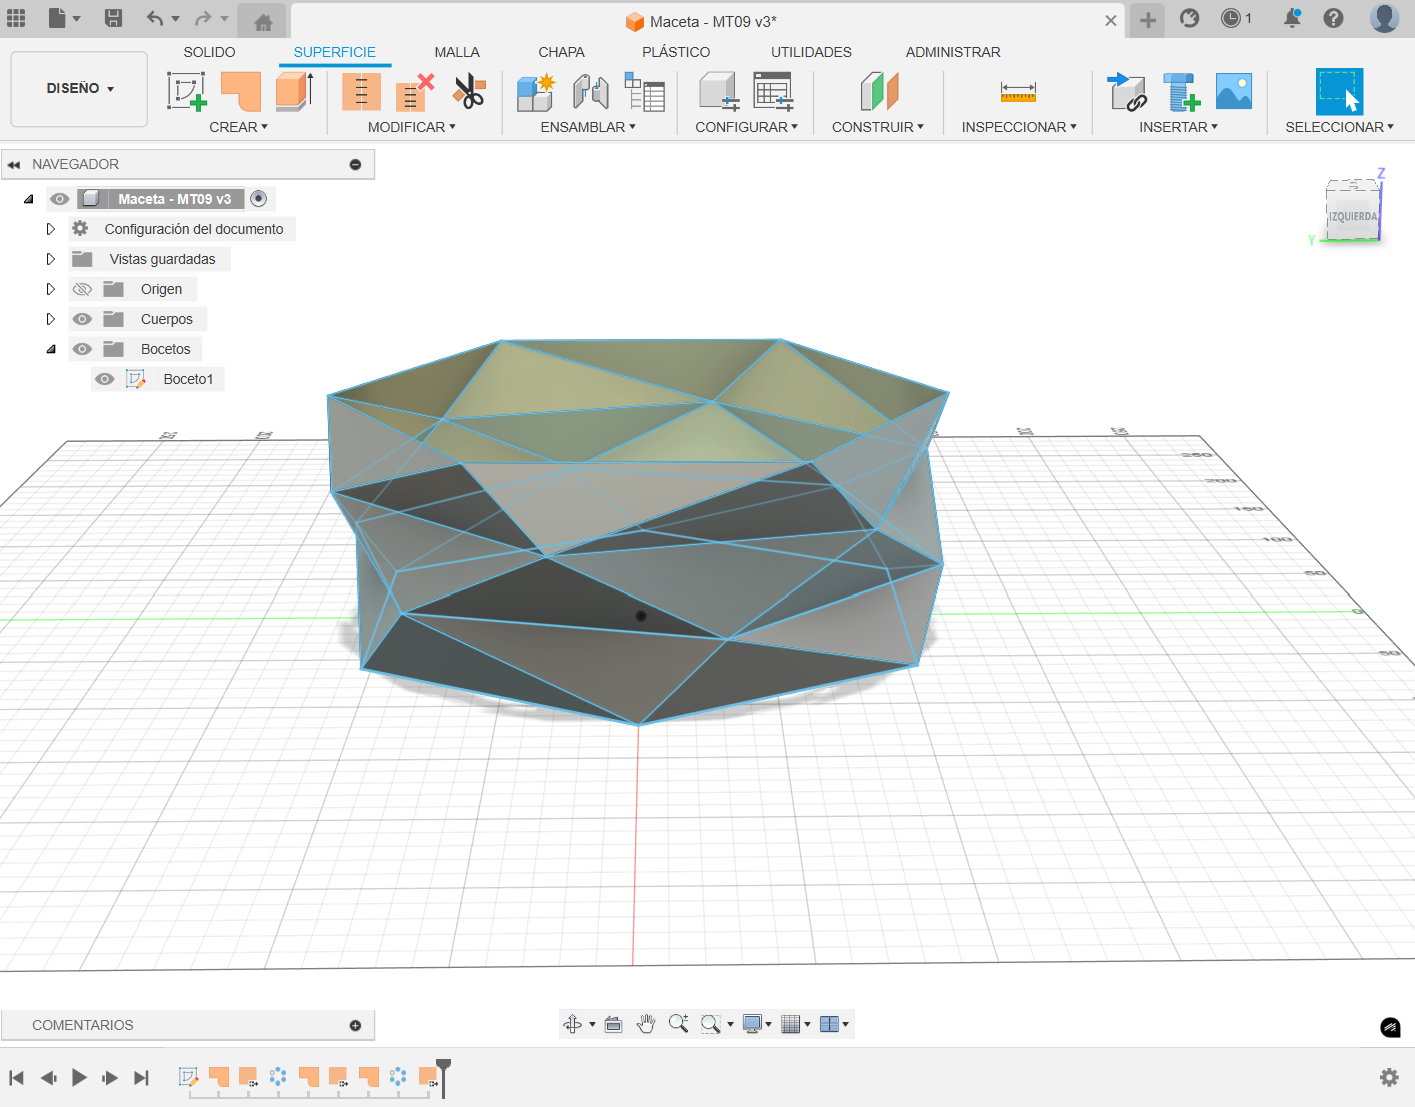Screen dimensions: 1415x1107
Task: Open the CREAR dropdown menu
Action: pos(239,127)
